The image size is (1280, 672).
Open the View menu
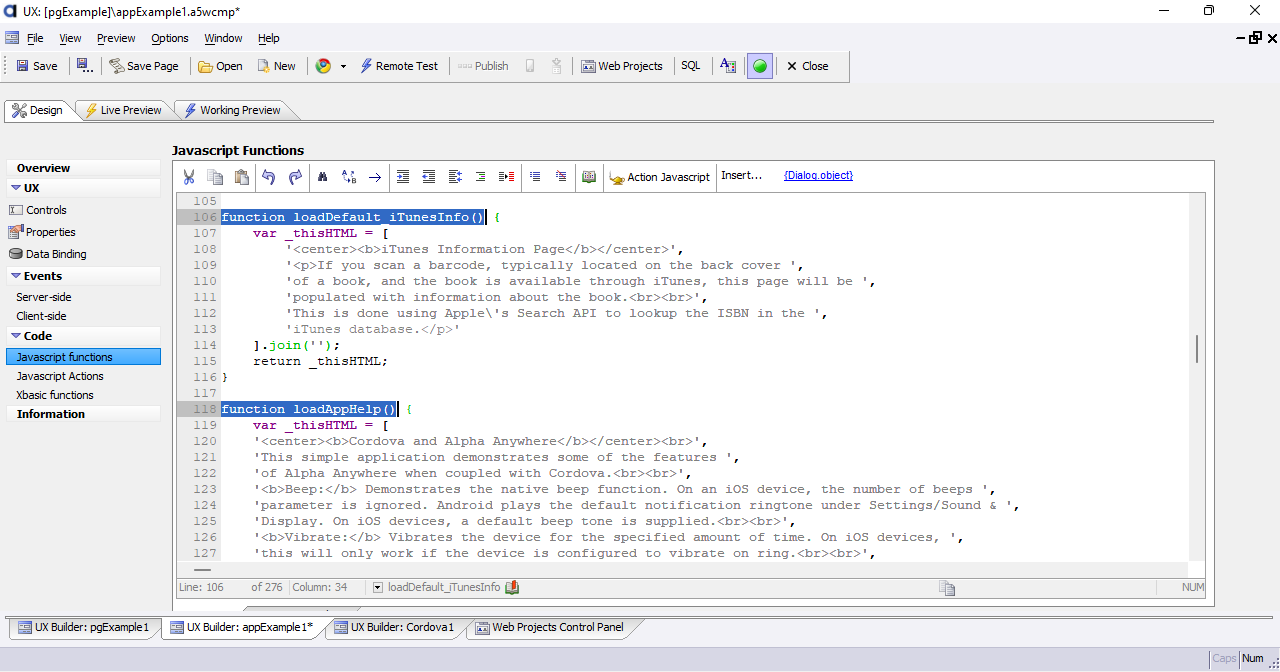70,38
